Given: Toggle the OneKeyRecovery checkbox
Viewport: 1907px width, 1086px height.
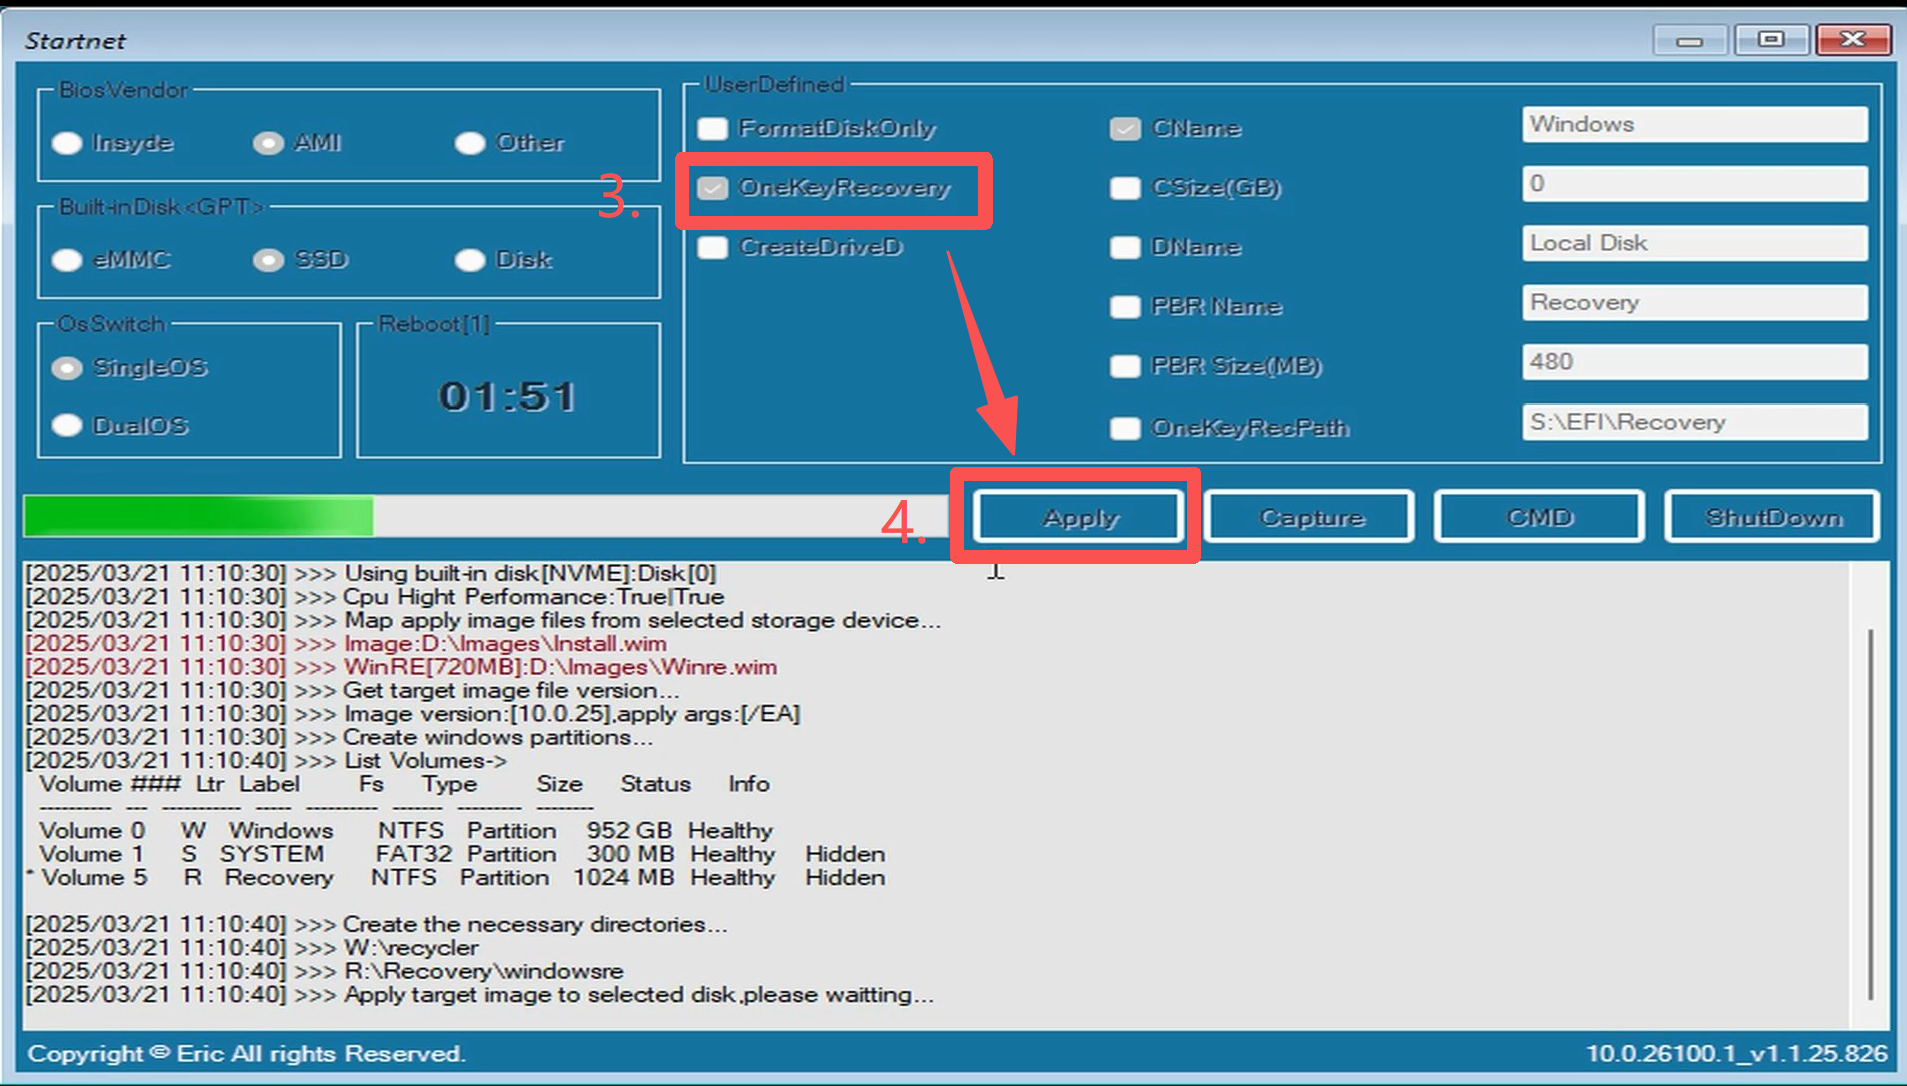Looking at the screenshot, I should click(x=713, y=188).
